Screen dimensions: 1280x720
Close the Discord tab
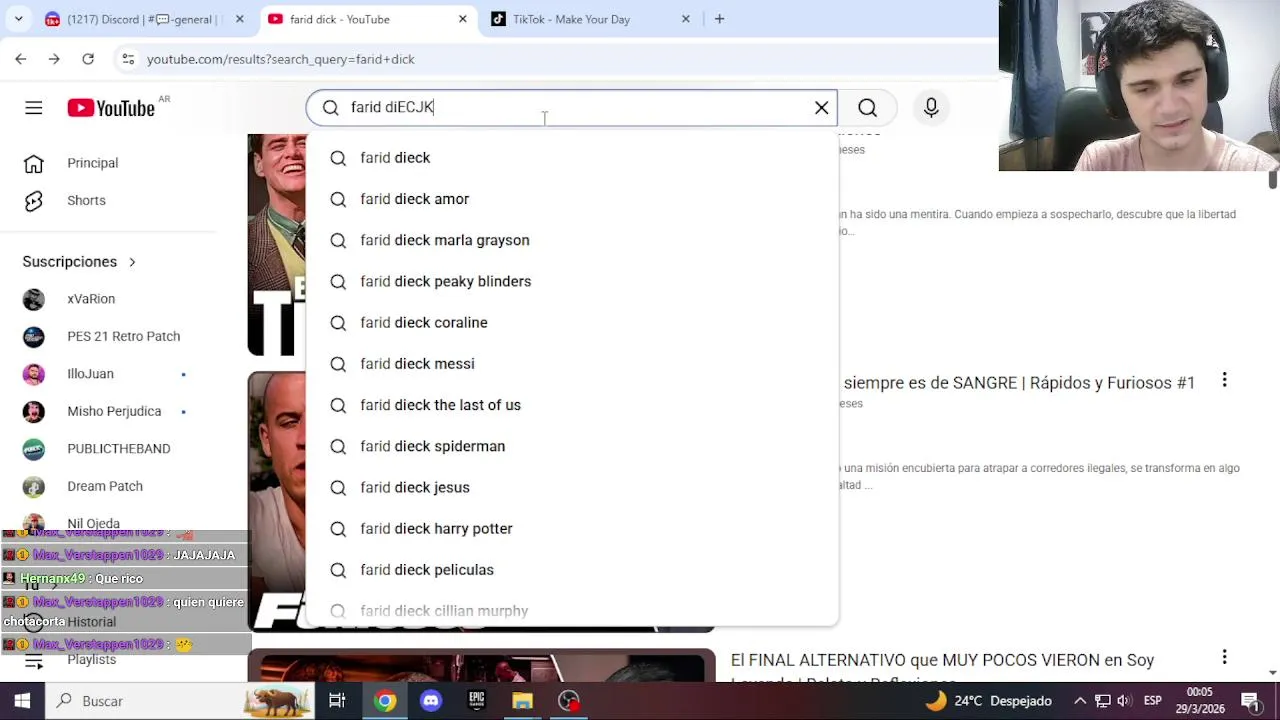[x=239, y=19]
